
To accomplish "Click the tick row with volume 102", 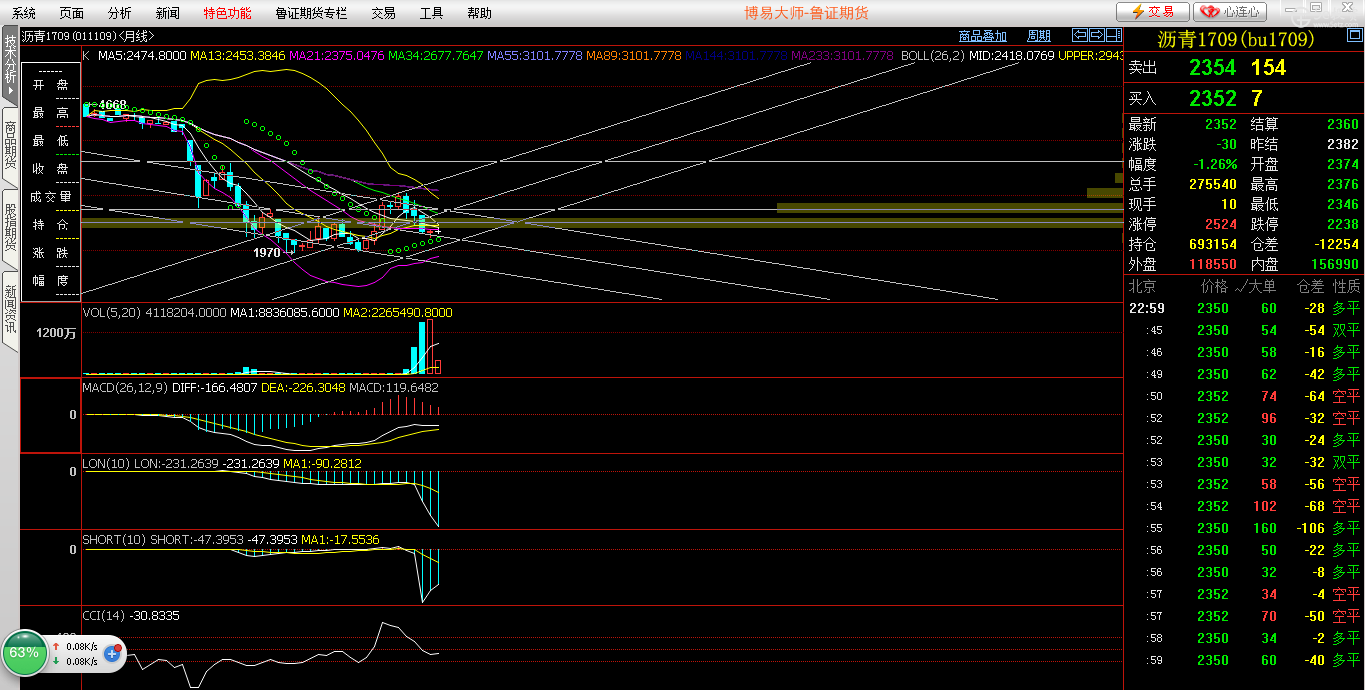I will pyautogui.click(x=1244, y=506).
